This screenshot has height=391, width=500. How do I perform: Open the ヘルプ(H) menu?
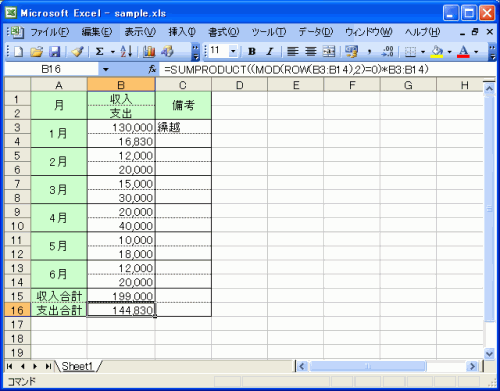(x=422, y=32)
